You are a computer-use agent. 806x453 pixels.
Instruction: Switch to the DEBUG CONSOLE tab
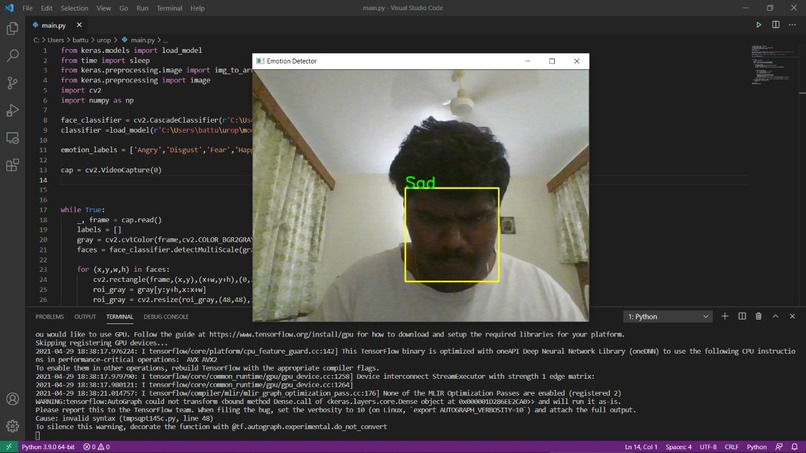click(166, 317)
